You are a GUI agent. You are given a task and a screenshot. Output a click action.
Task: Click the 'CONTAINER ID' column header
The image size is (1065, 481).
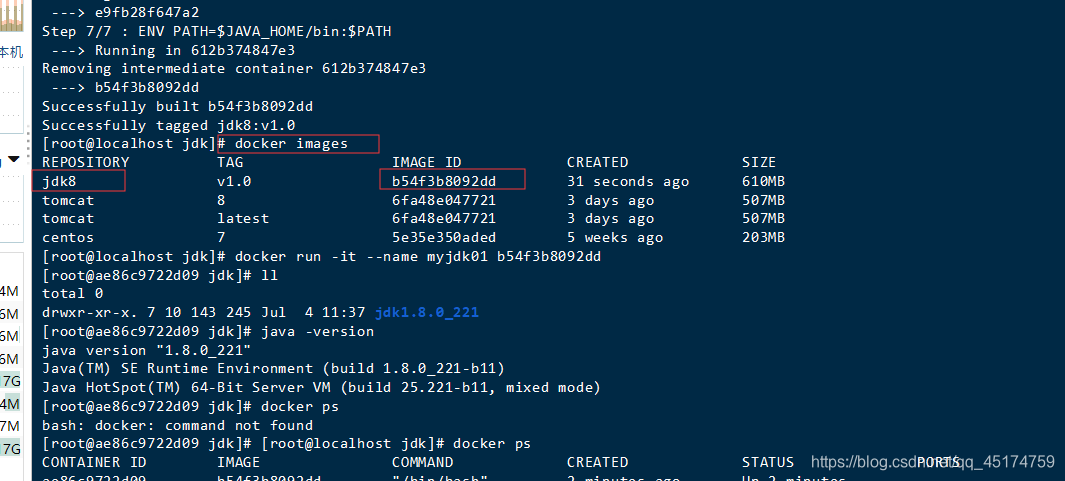click(94, 463)
